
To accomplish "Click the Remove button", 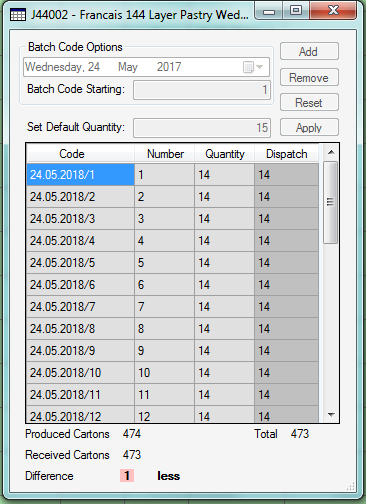I will 309,77.
